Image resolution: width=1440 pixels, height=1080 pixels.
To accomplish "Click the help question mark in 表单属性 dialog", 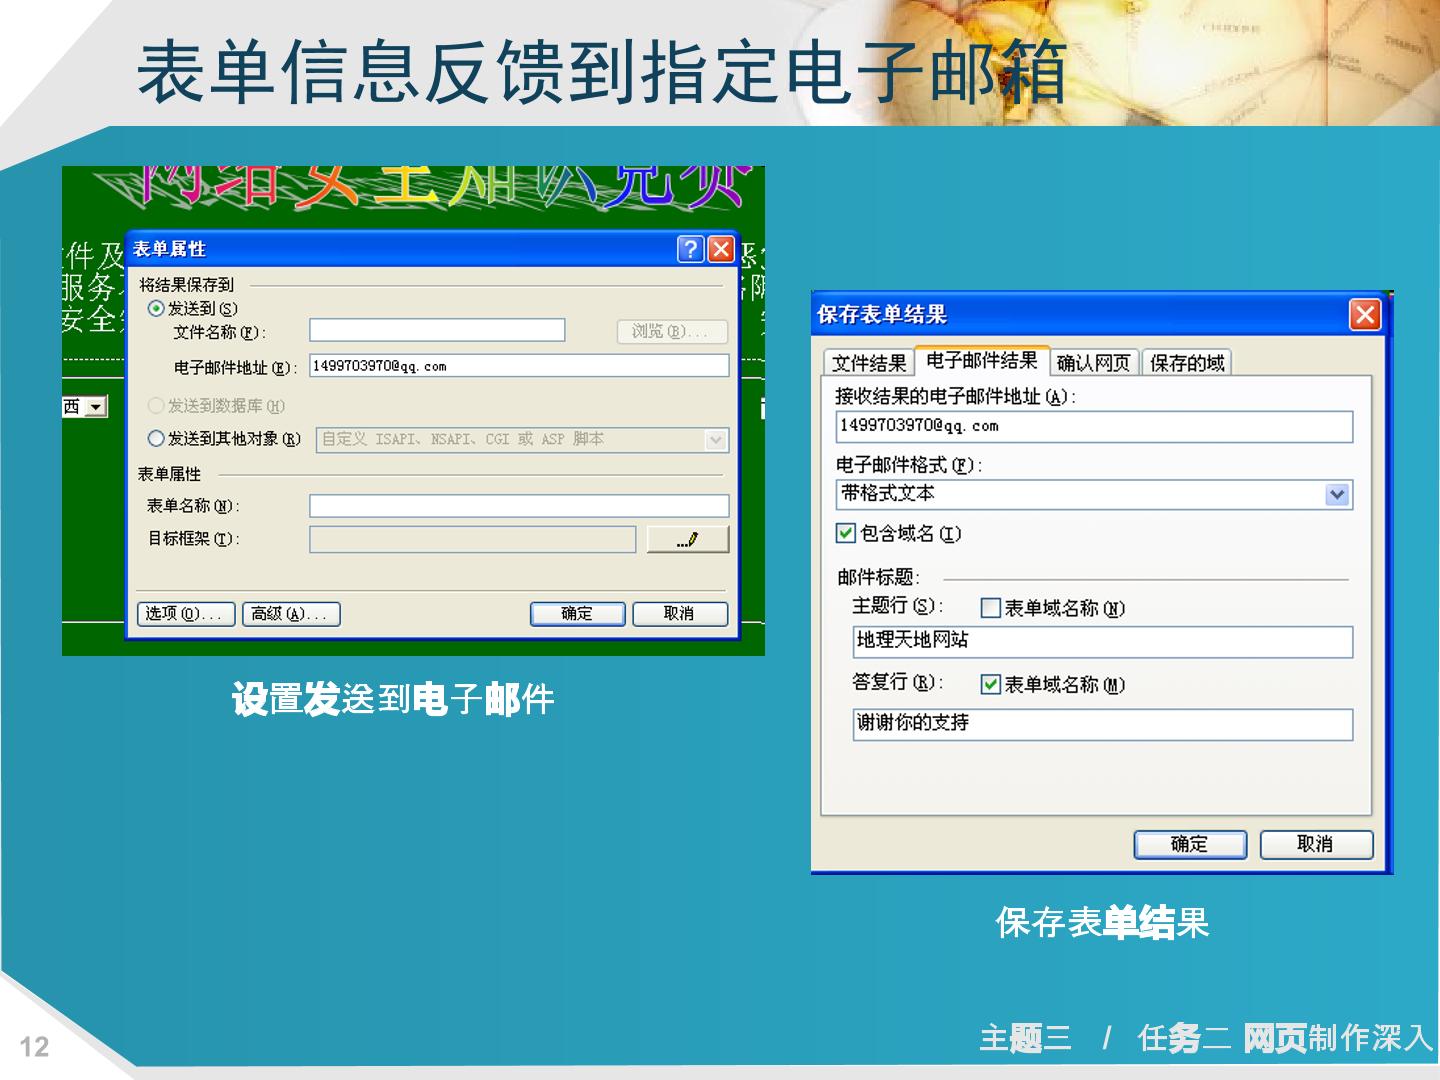I will pos(690,249).
